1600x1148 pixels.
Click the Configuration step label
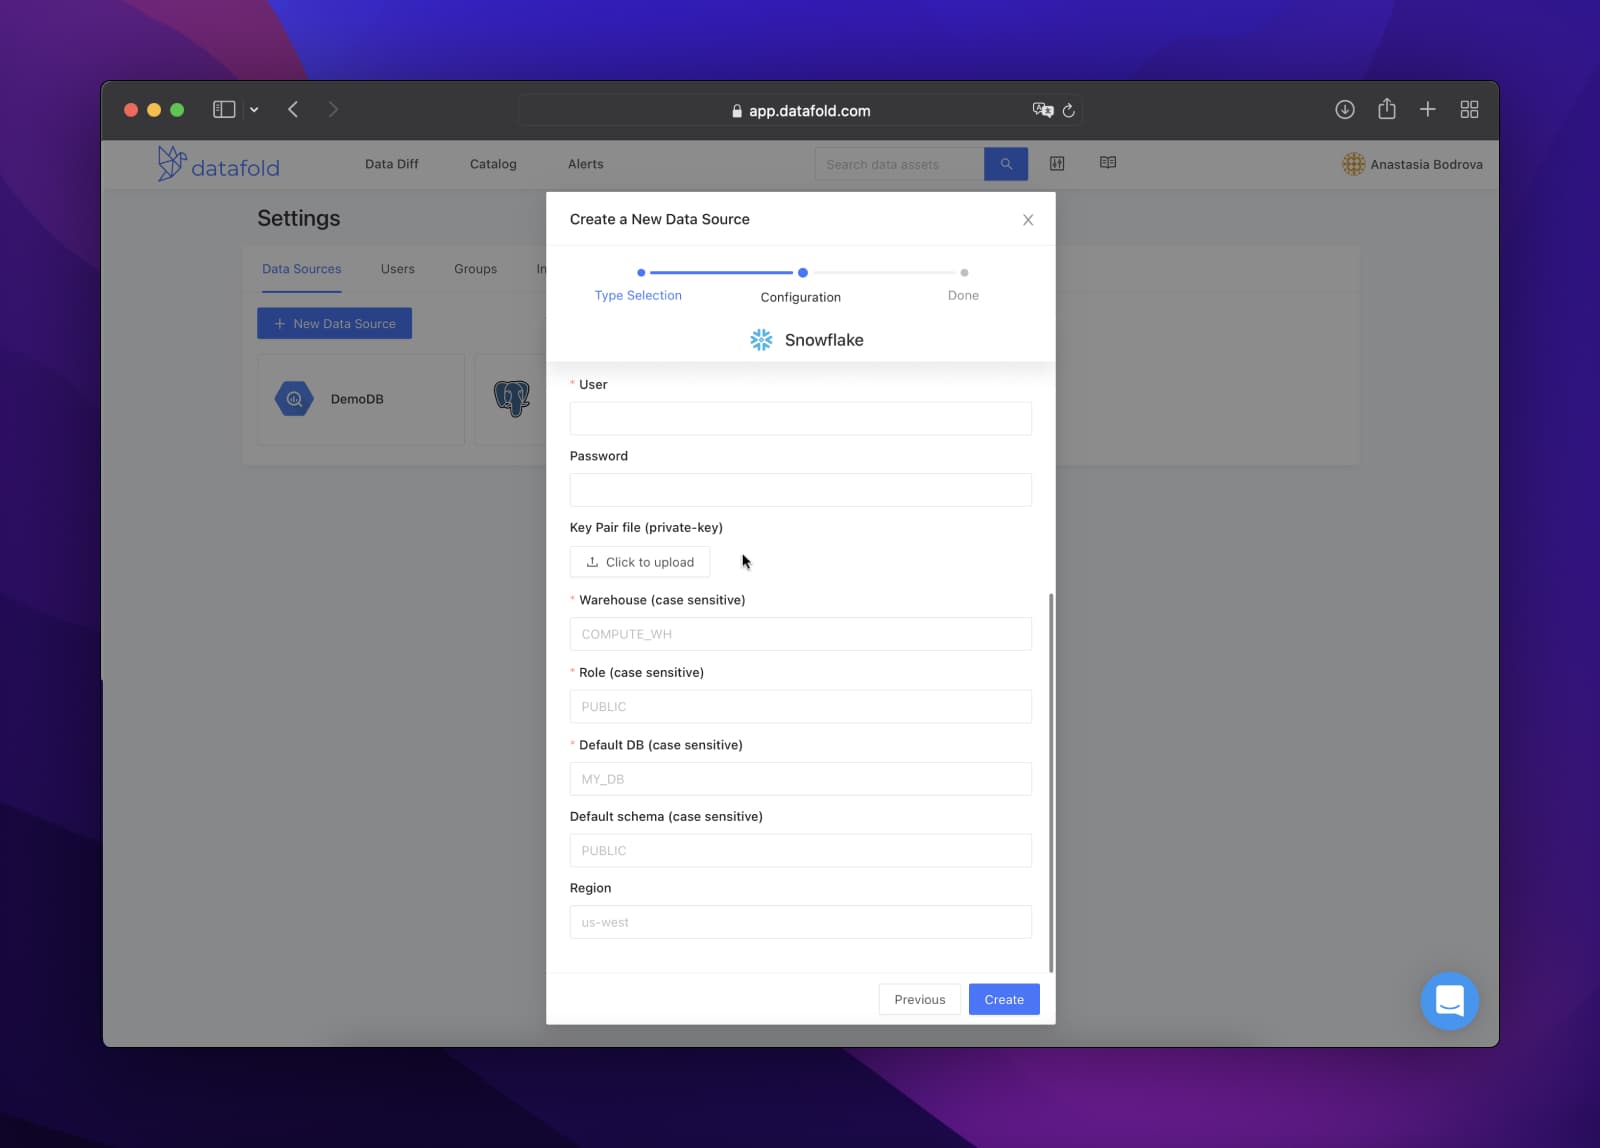click(800, 297)
